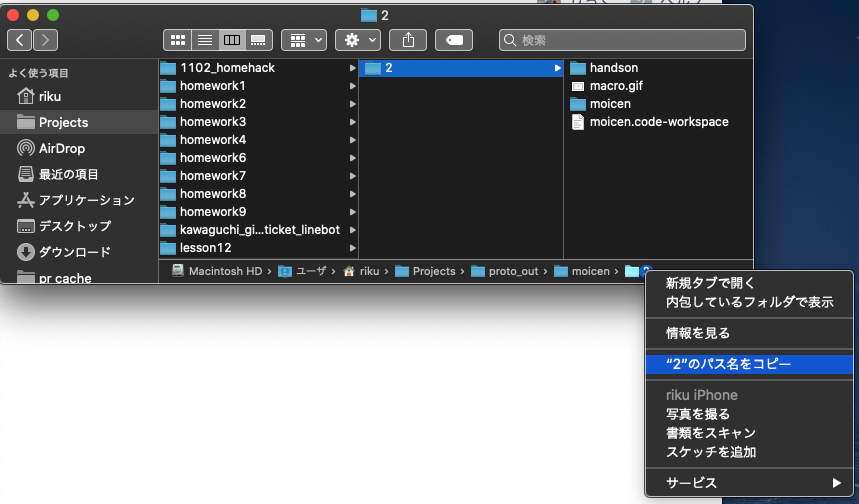Choose スケッチを追加 from context menu
Screen dimensions: 859x504
pos(749,453)
